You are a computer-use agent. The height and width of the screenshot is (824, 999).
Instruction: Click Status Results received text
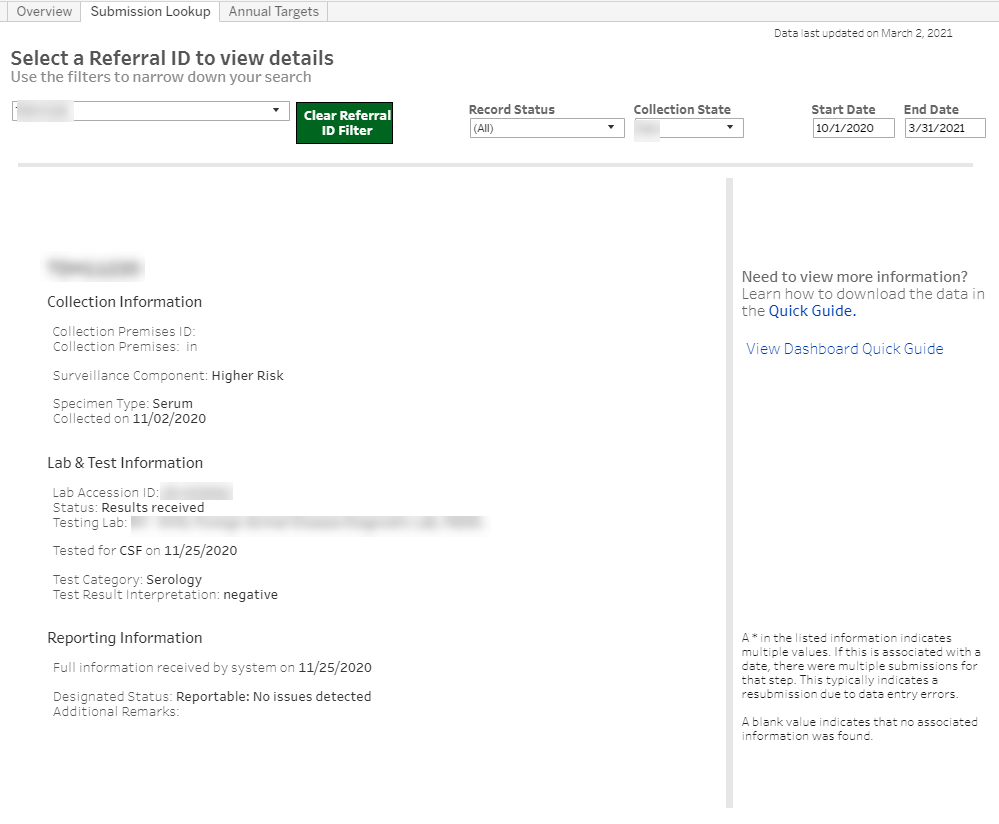128,508
